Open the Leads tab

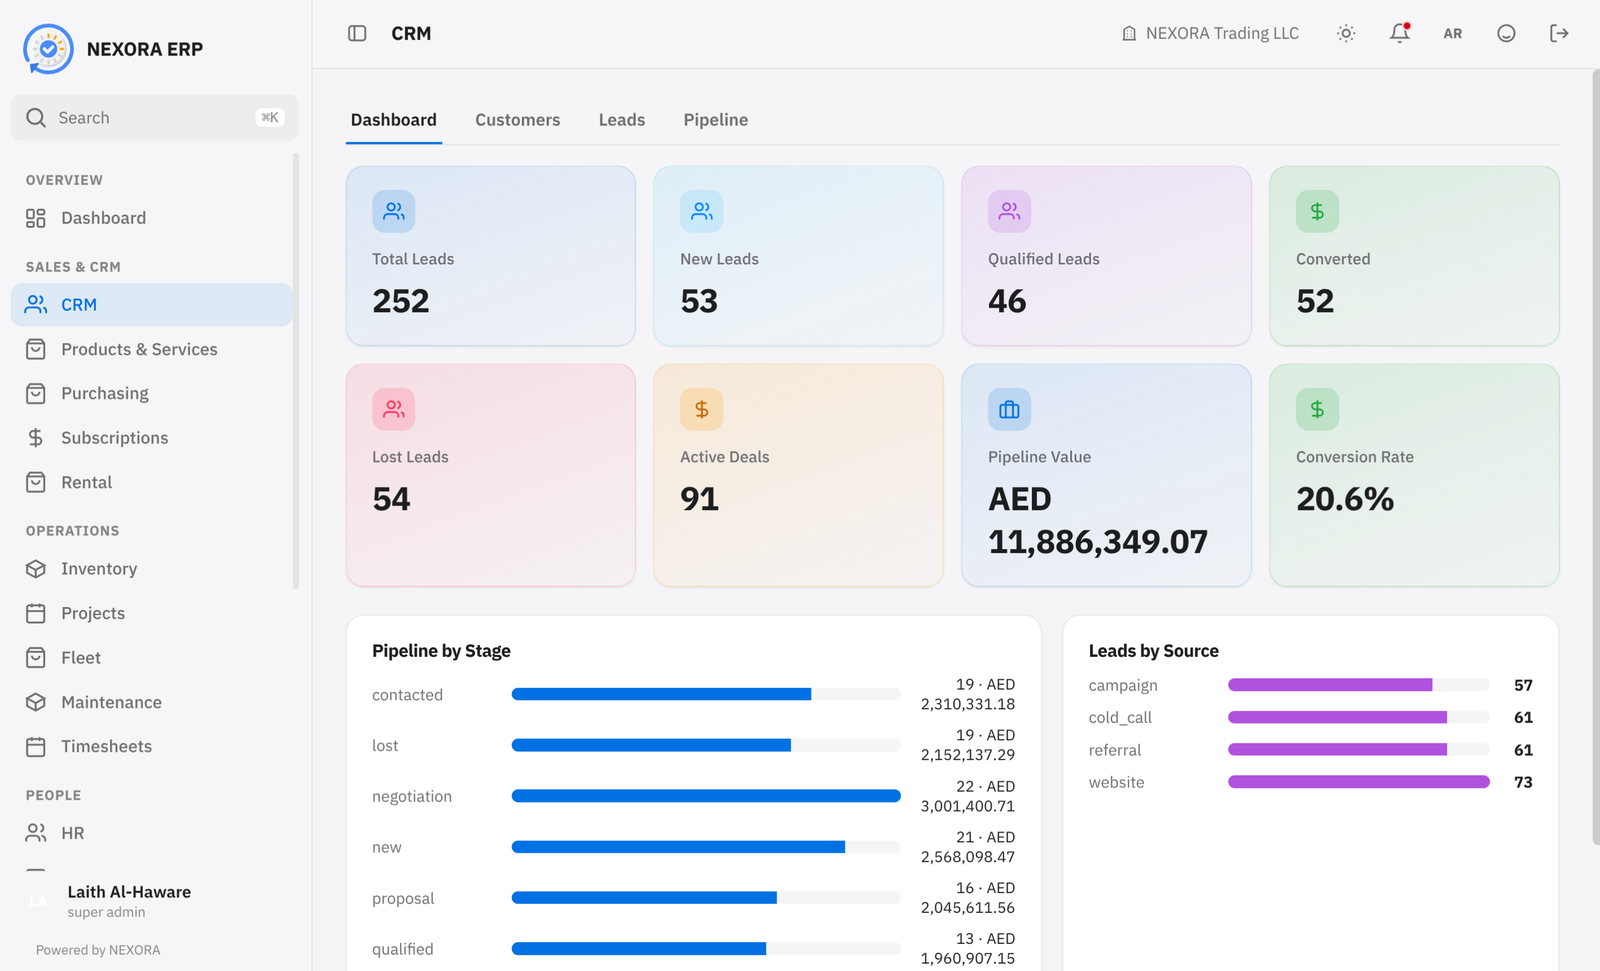(x=622, y=120)
